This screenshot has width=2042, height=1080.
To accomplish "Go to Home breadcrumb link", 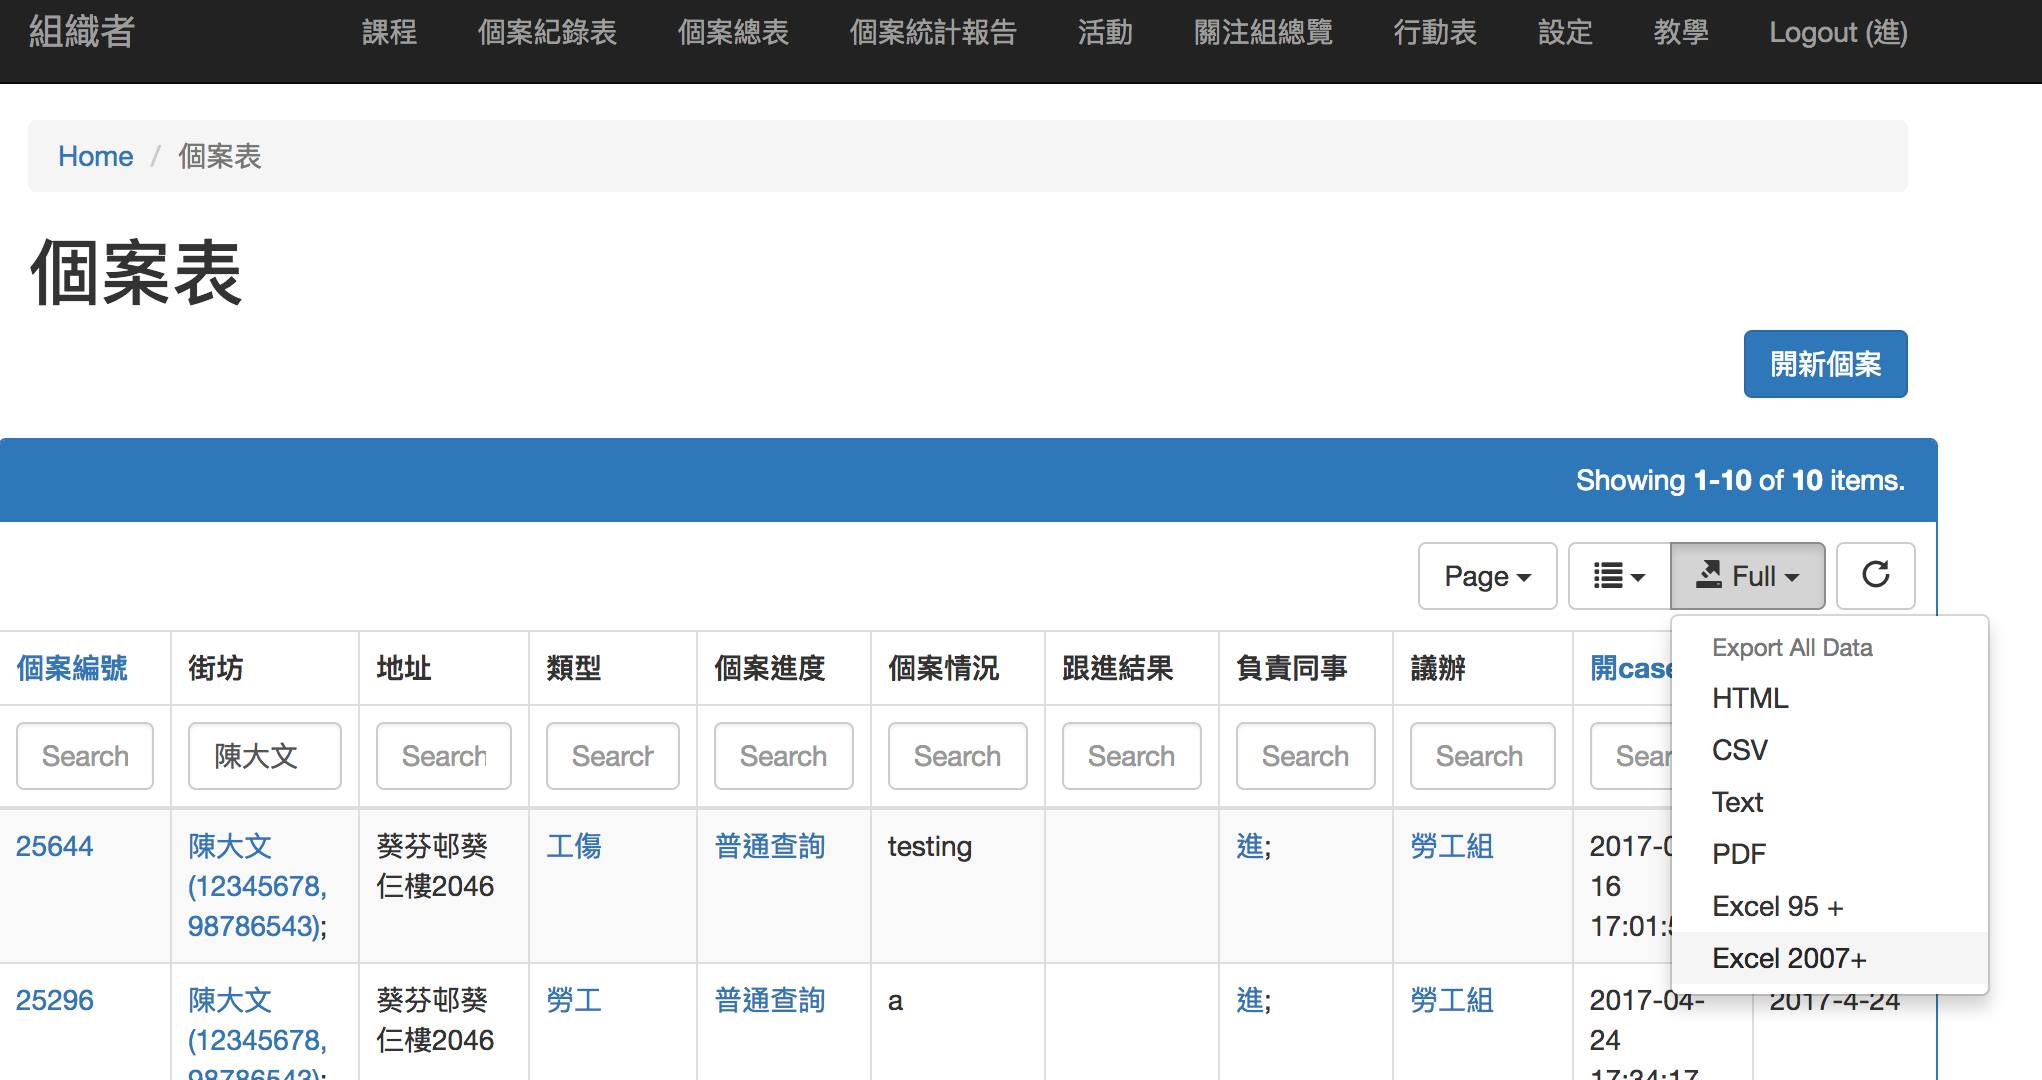I will [95, 156].
